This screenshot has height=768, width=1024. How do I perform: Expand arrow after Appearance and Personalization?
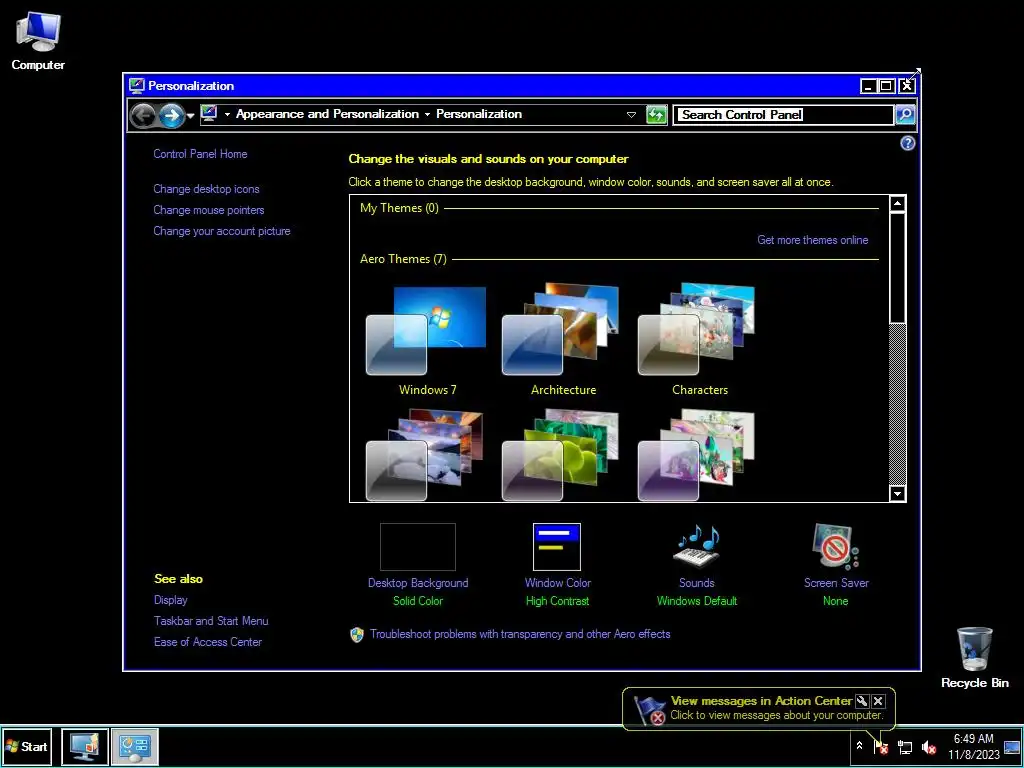[x=427, y=114]
